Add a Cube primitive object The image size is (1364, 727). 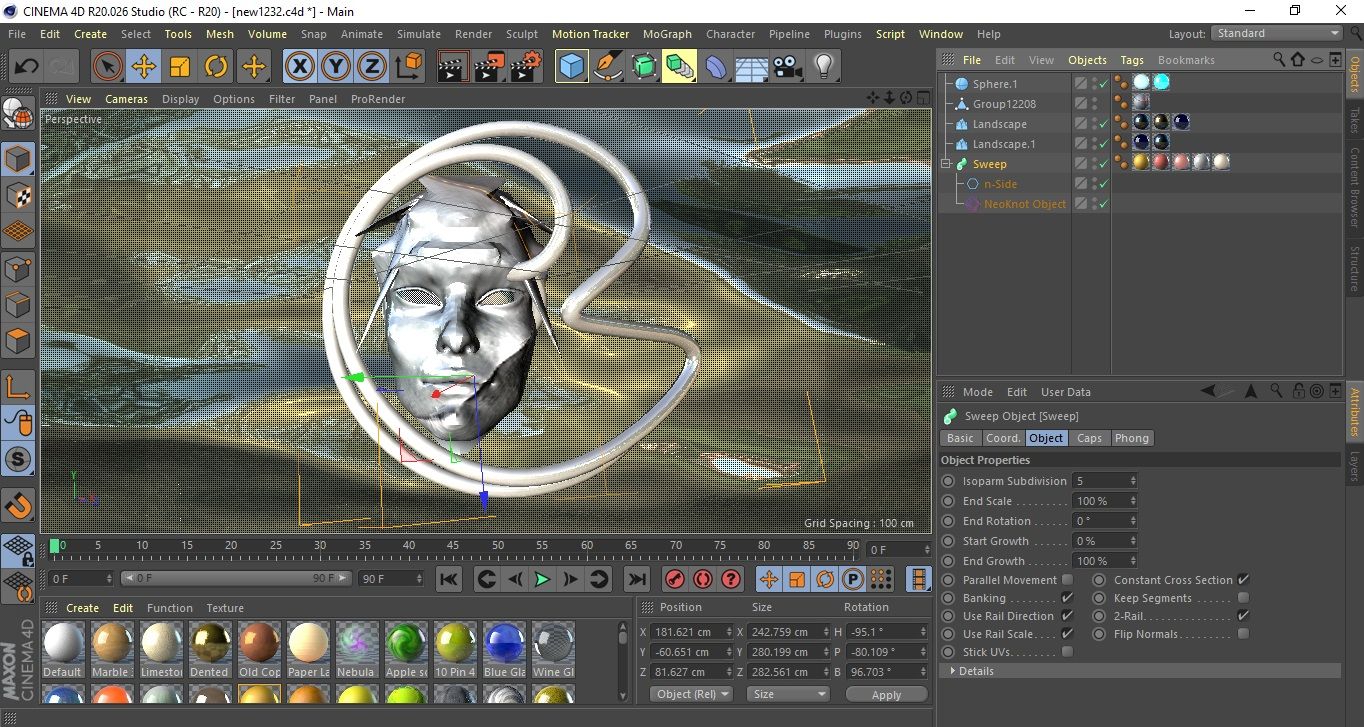pyautogui.click(x=572, y=67)
